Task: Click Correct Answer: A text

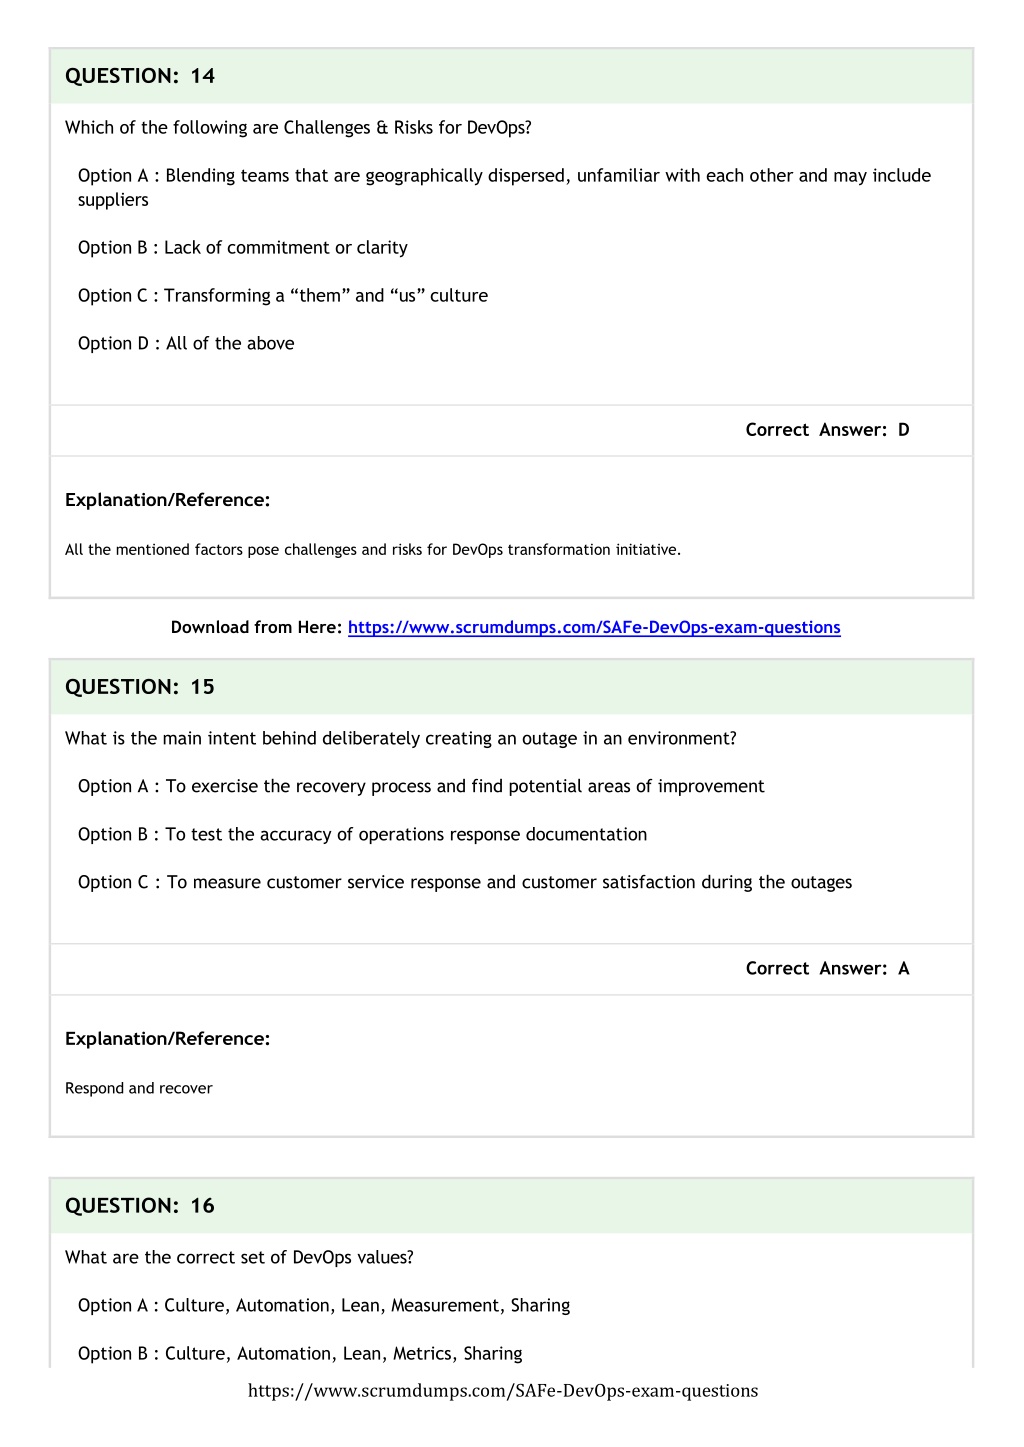Action: (828, 968)
